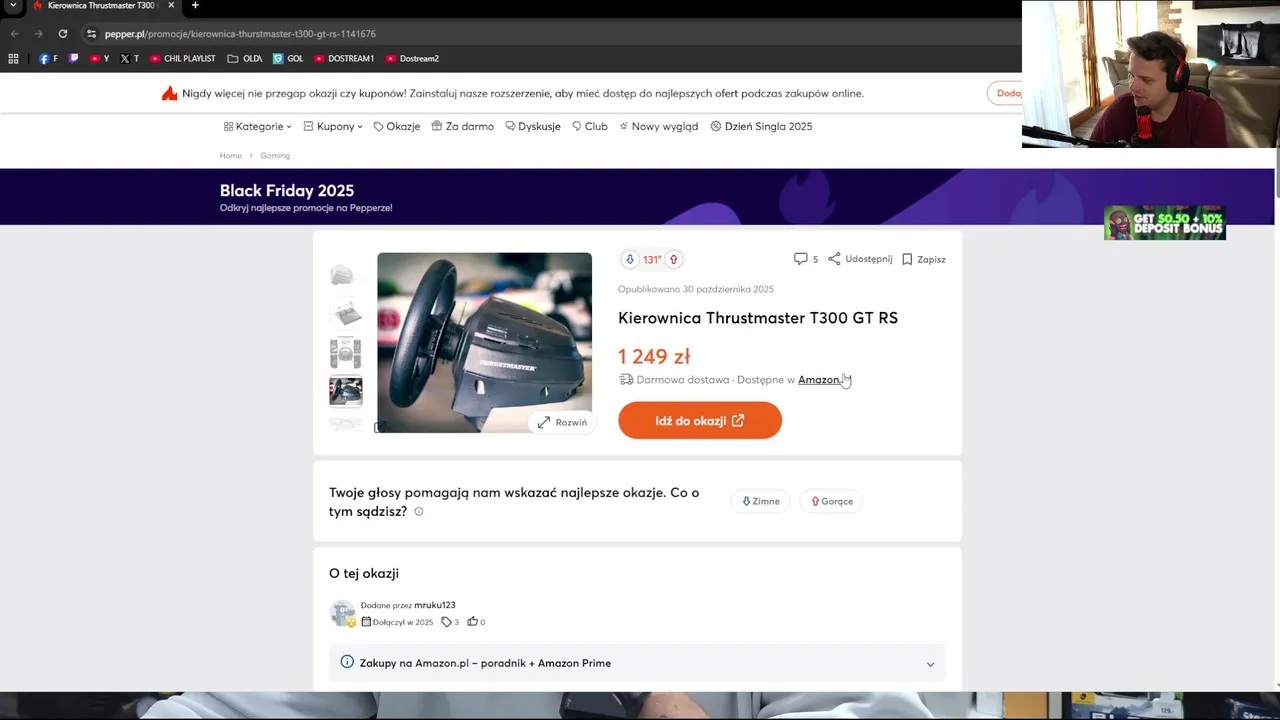Reload the page with the refresh icon
1280x720 pixels.
[x=62, y=33]
